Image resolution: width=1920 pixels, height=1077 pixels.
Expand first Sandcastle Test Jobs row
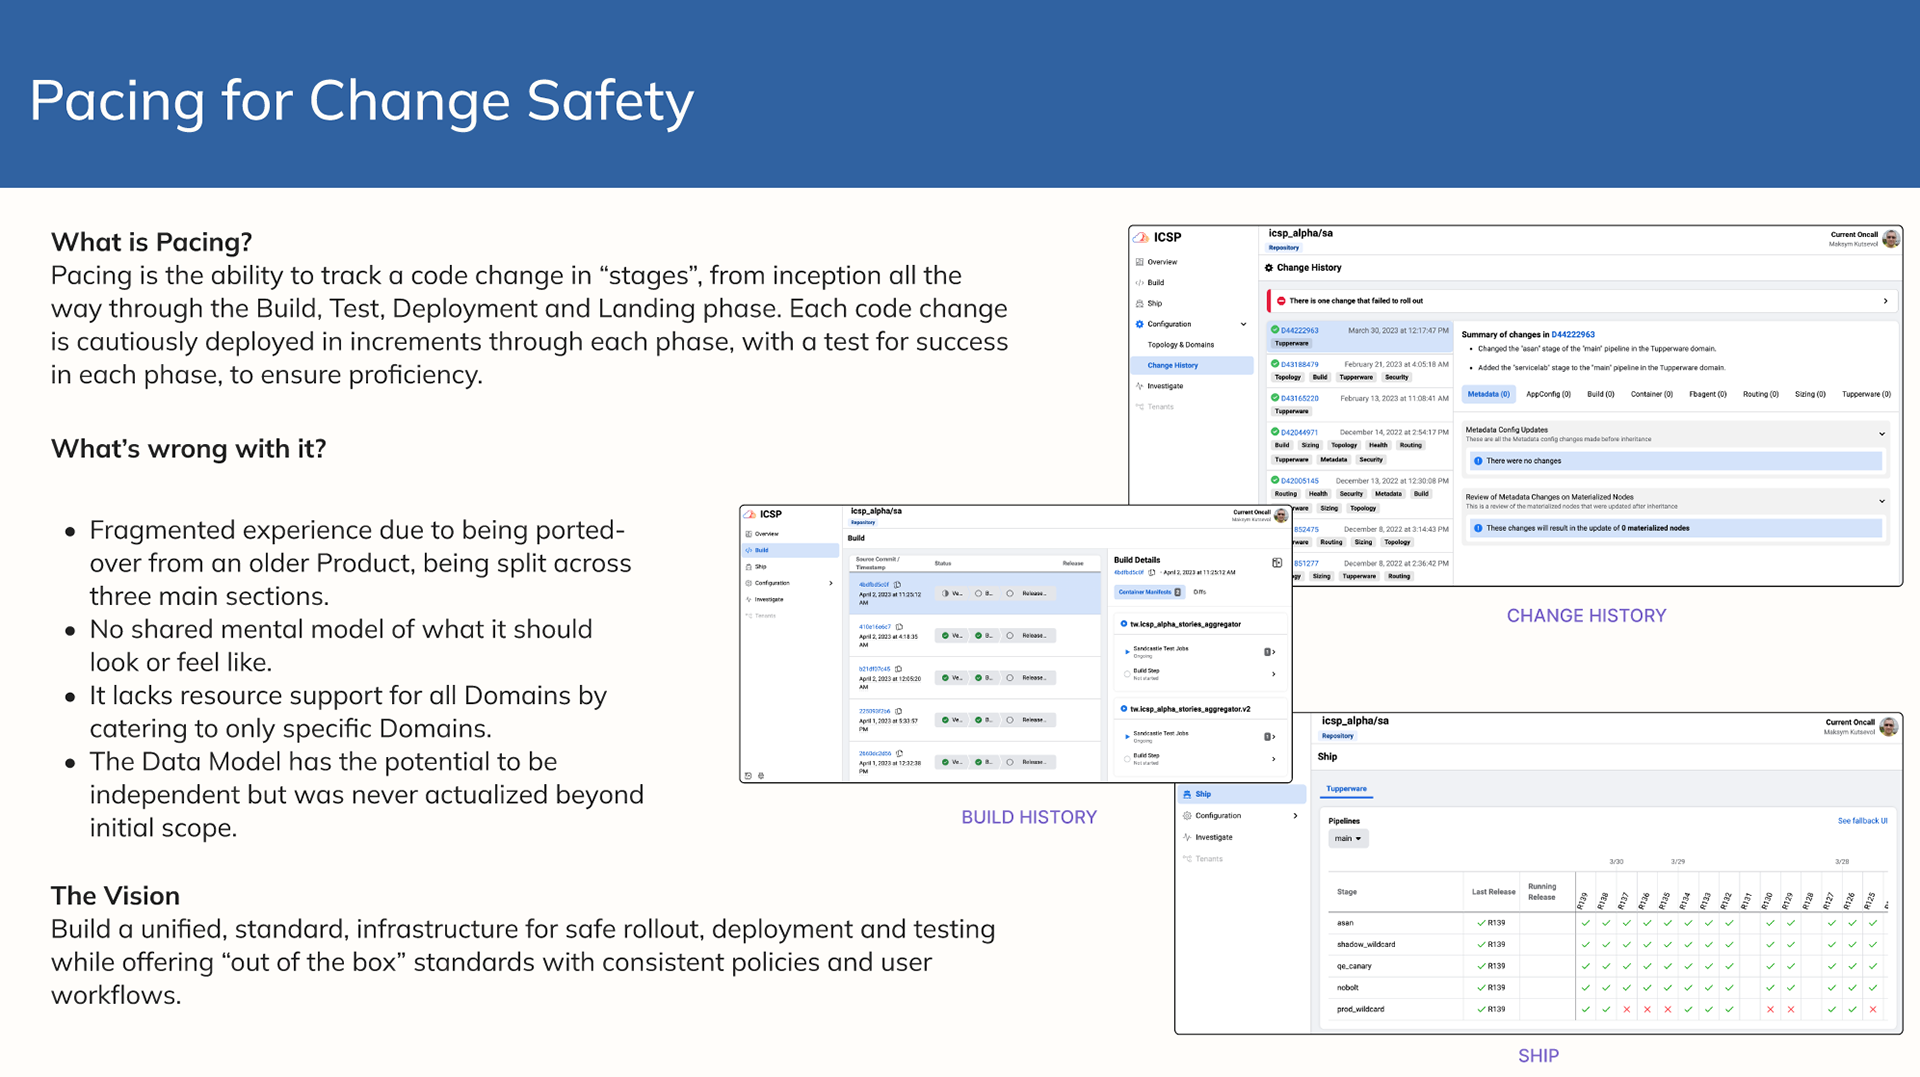click(1273, 652)
